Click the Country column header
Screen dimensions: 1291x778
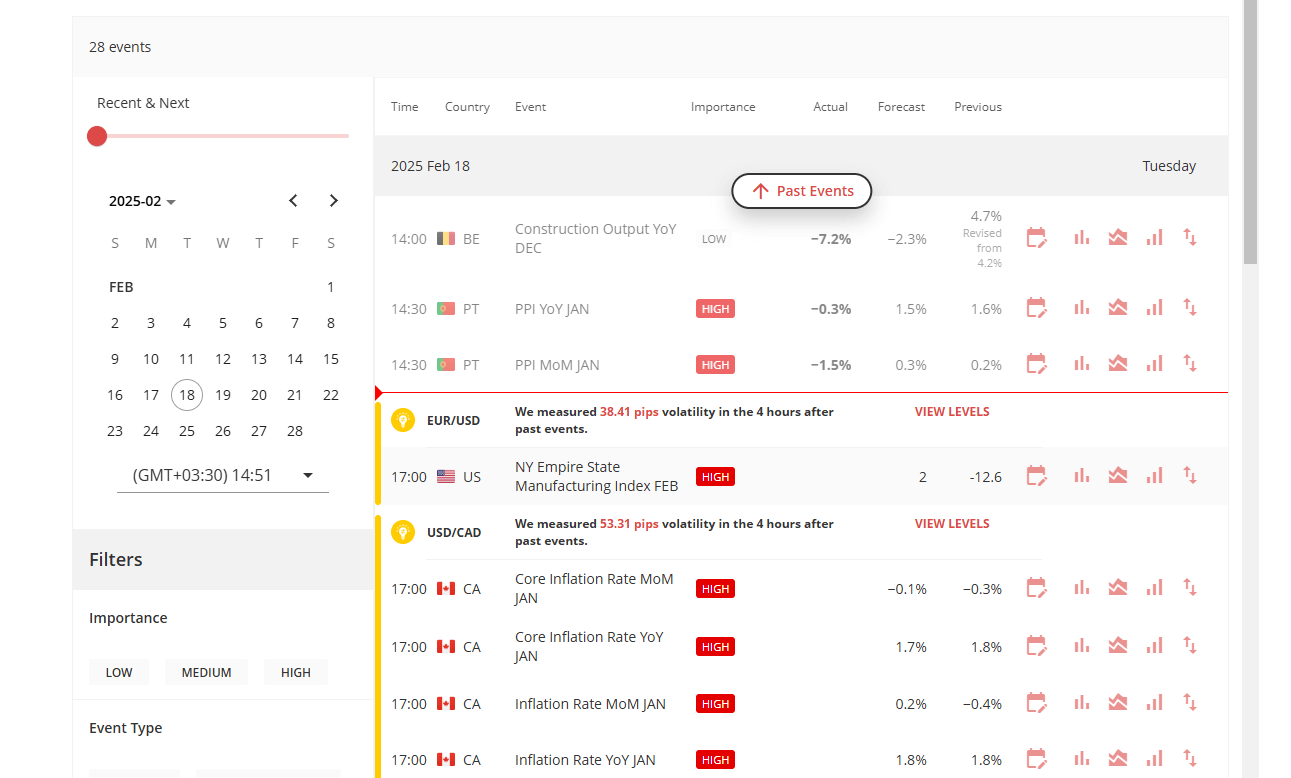coord(467,107)
